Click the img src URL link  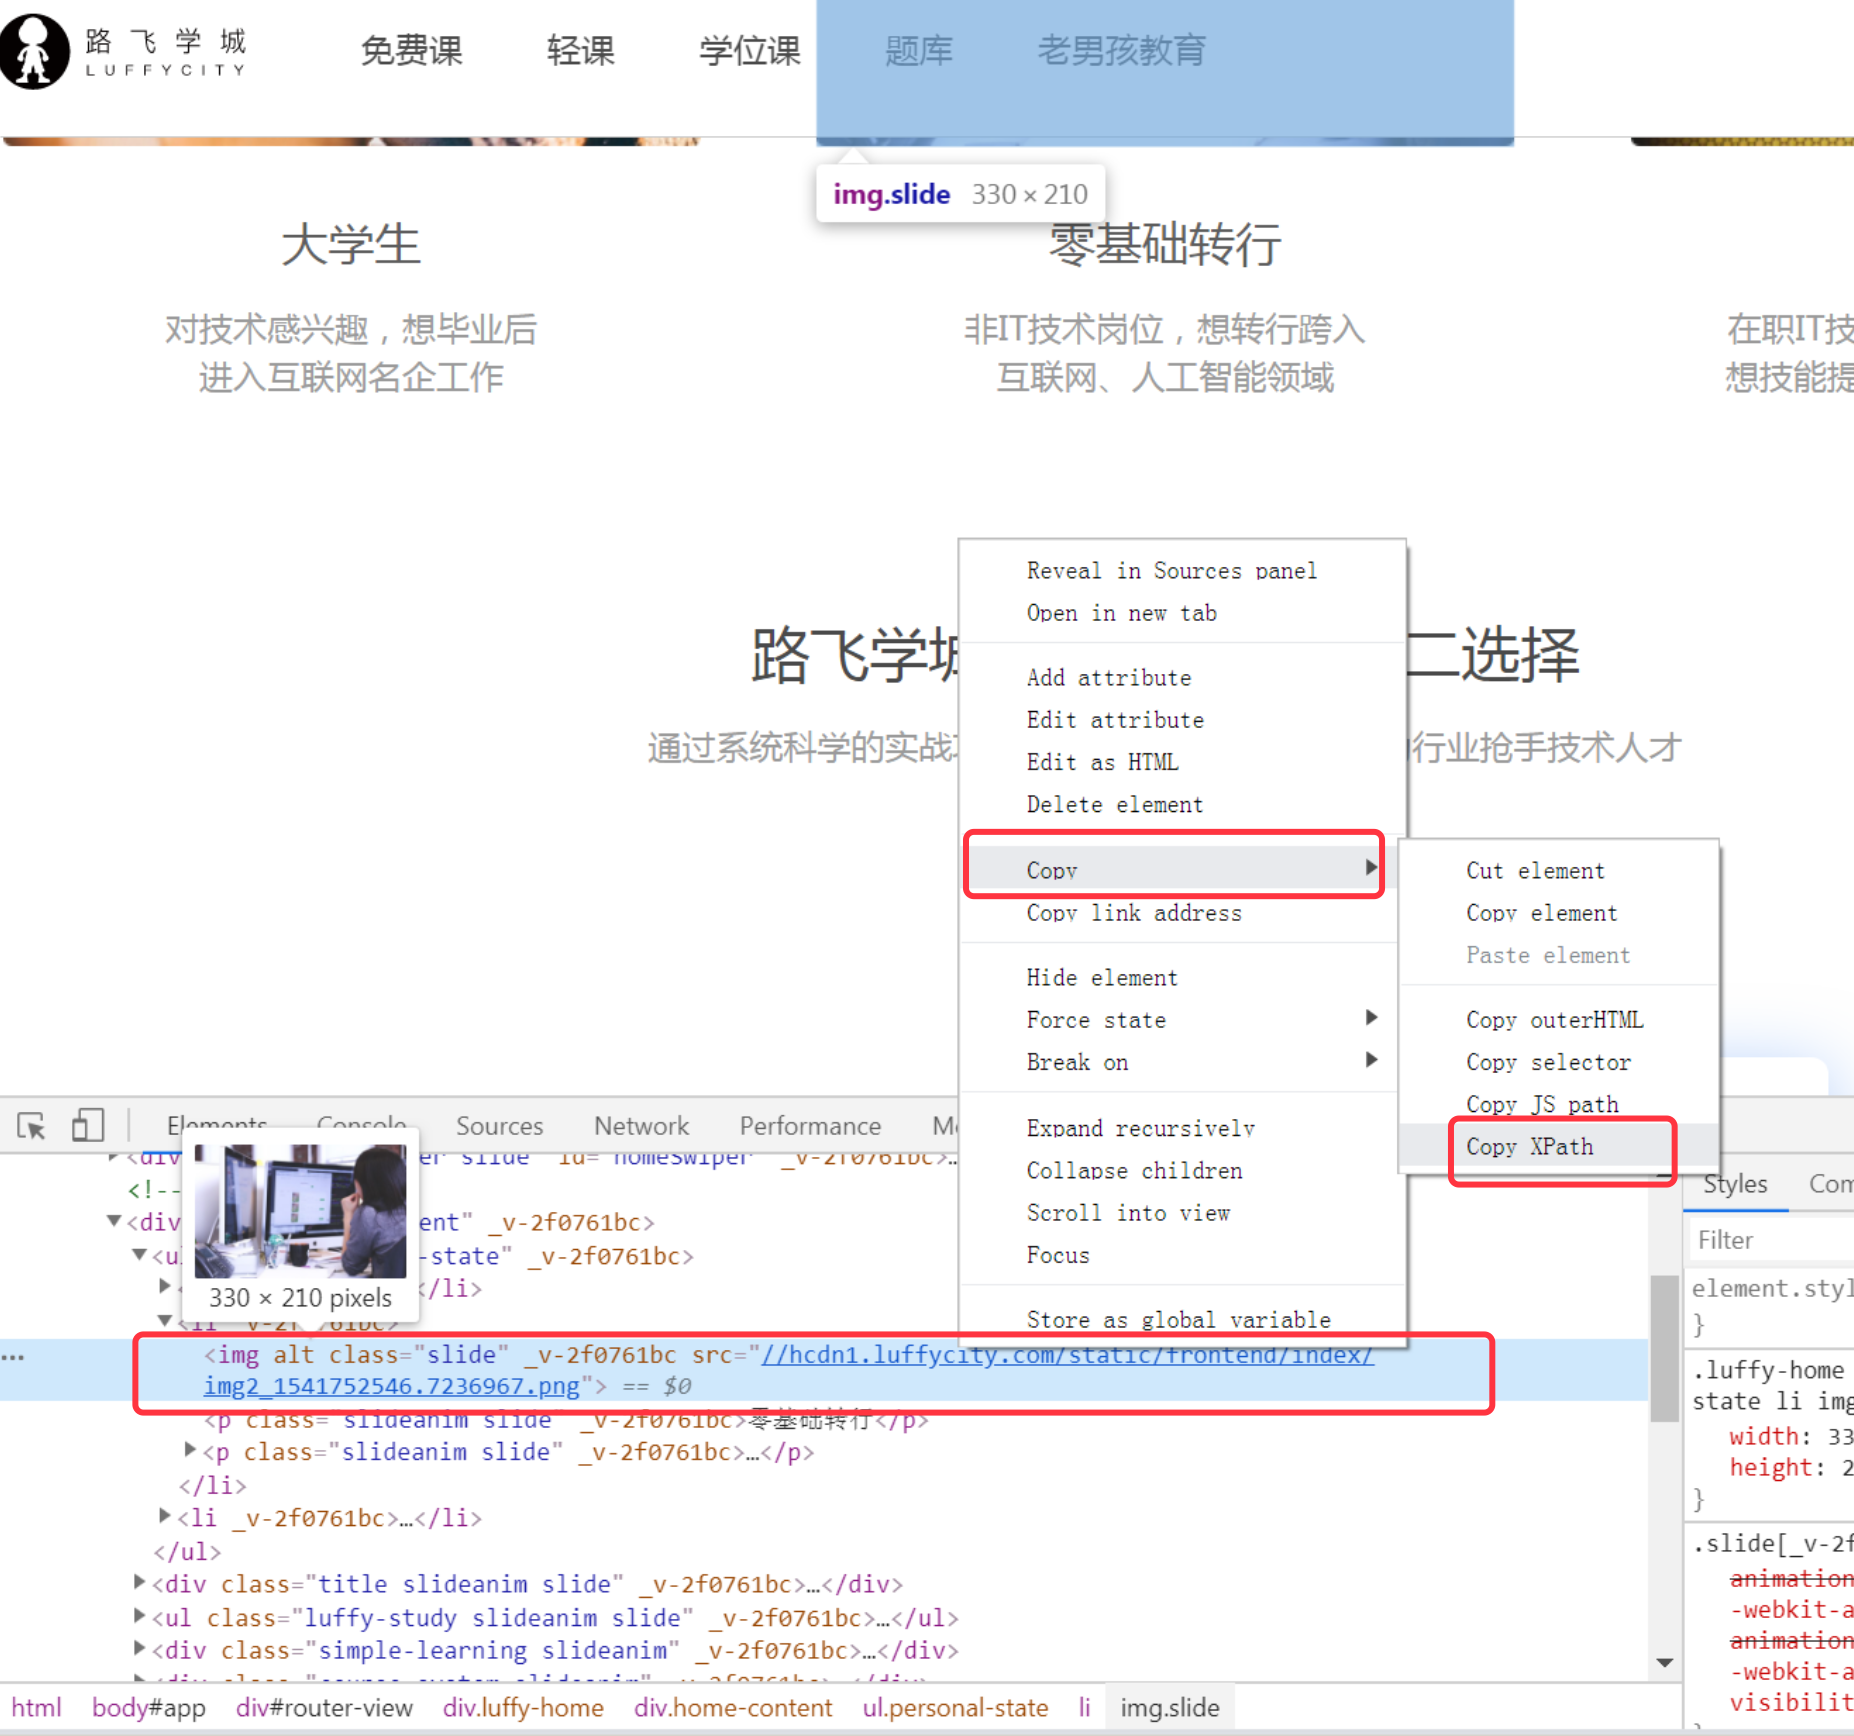tap(1066, 1355)
